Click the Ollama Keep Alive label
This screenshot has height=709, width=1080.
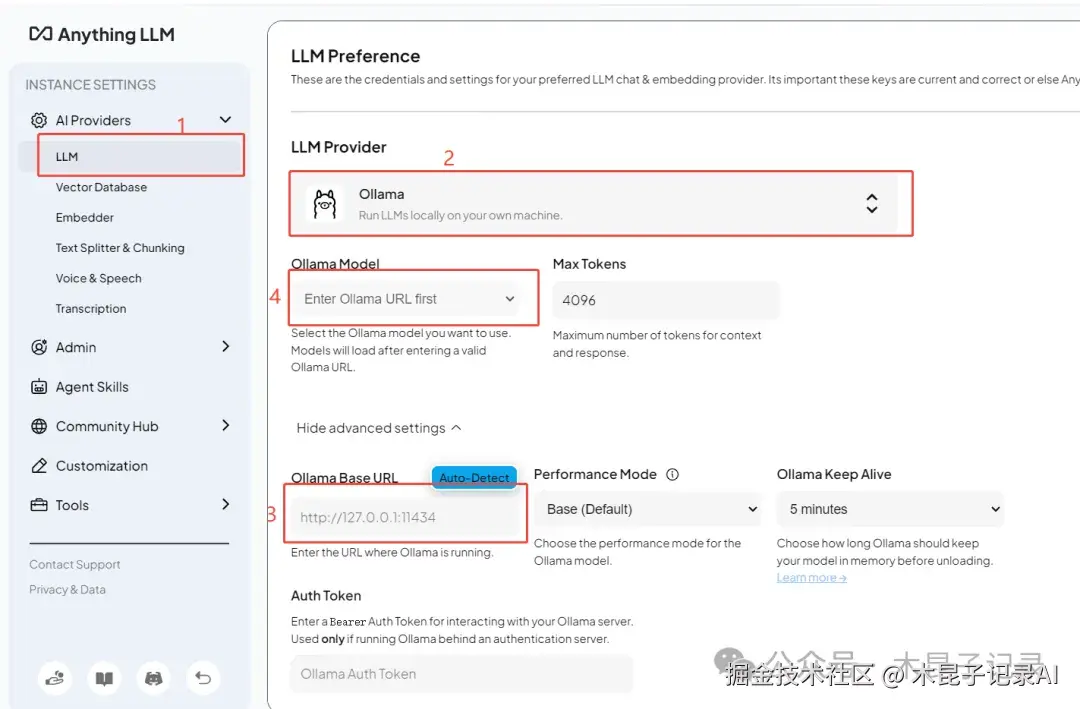coord(834,474)
